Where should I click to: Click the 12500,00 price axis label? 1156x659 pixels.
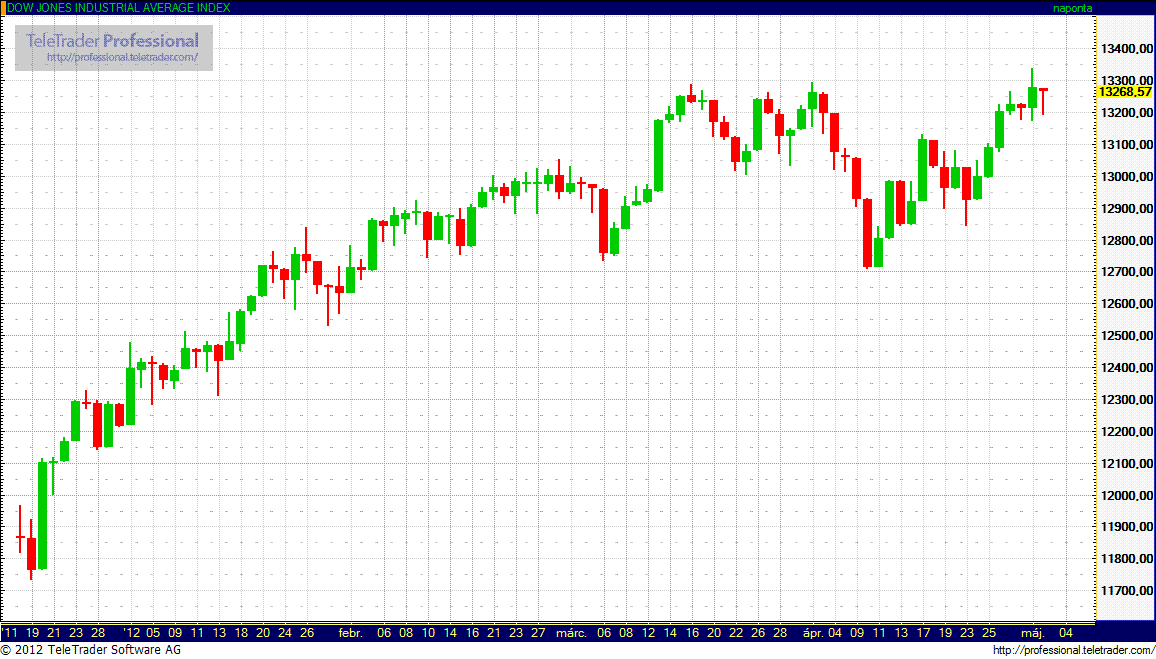click(x=1127, y=335)
